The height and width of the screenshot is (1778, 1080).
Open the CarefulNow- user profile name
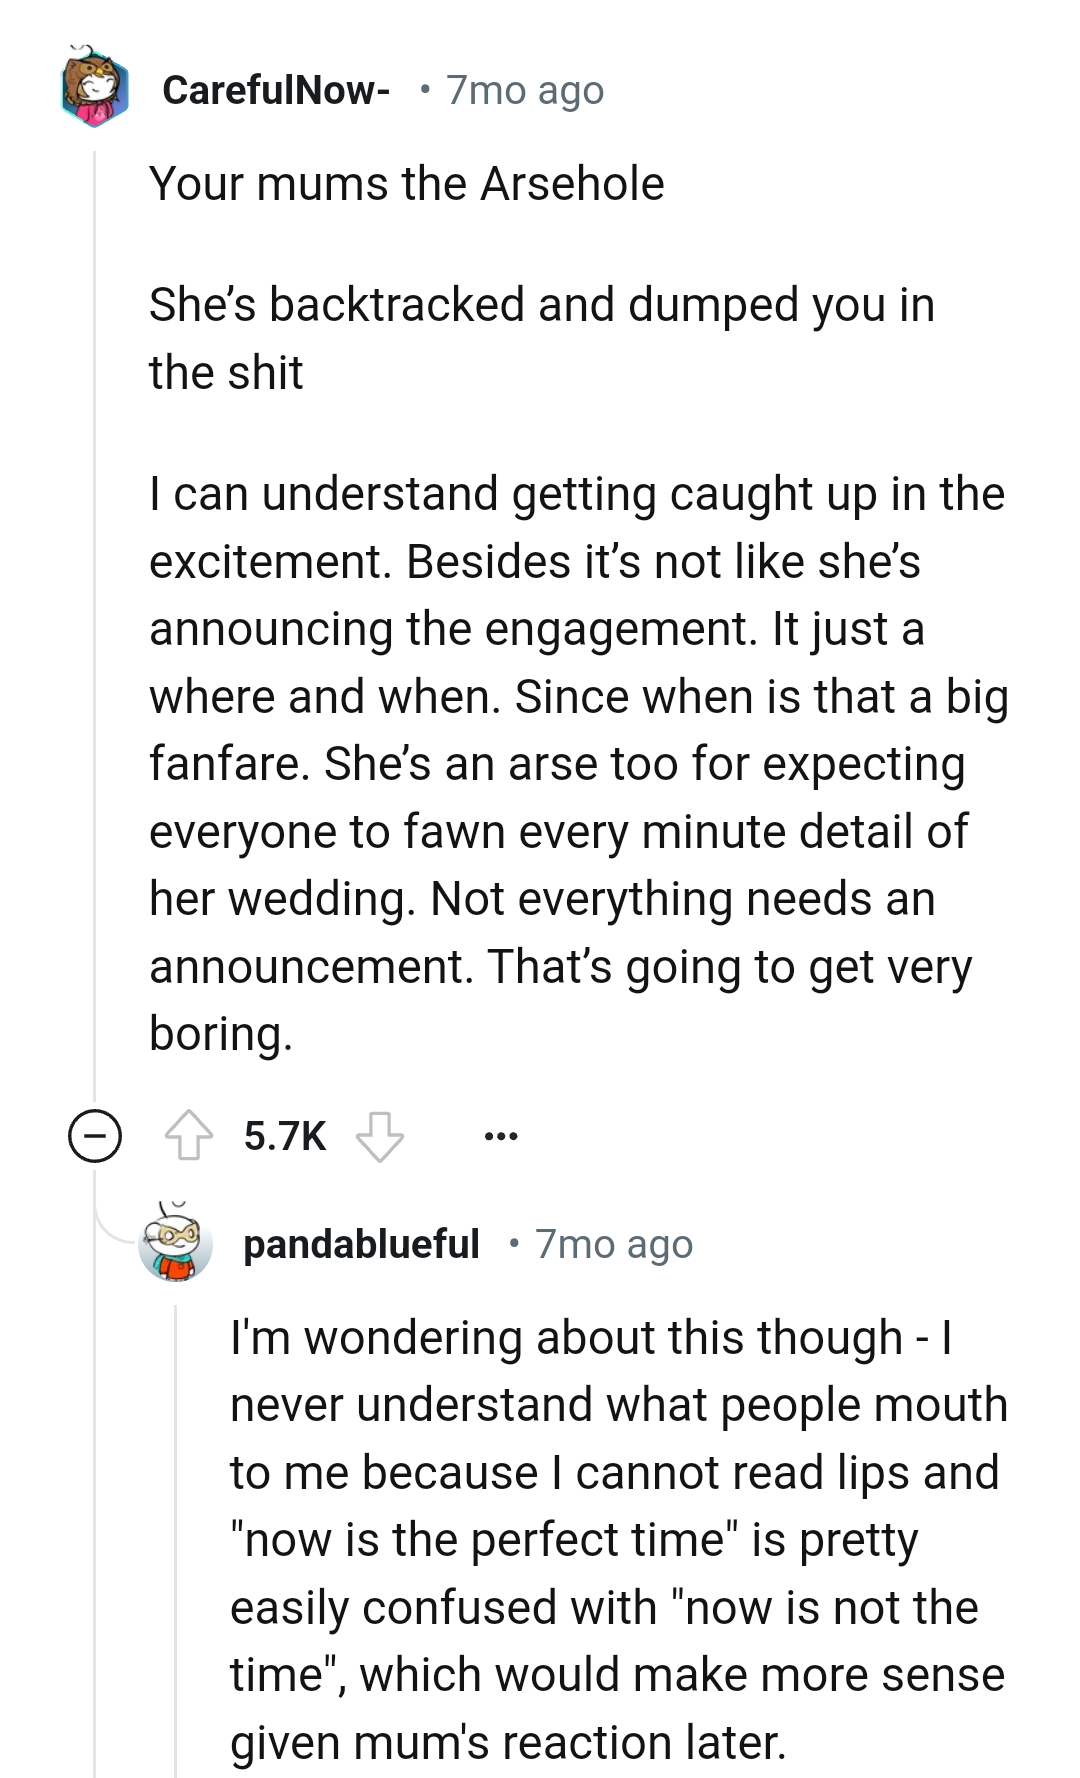275,90
